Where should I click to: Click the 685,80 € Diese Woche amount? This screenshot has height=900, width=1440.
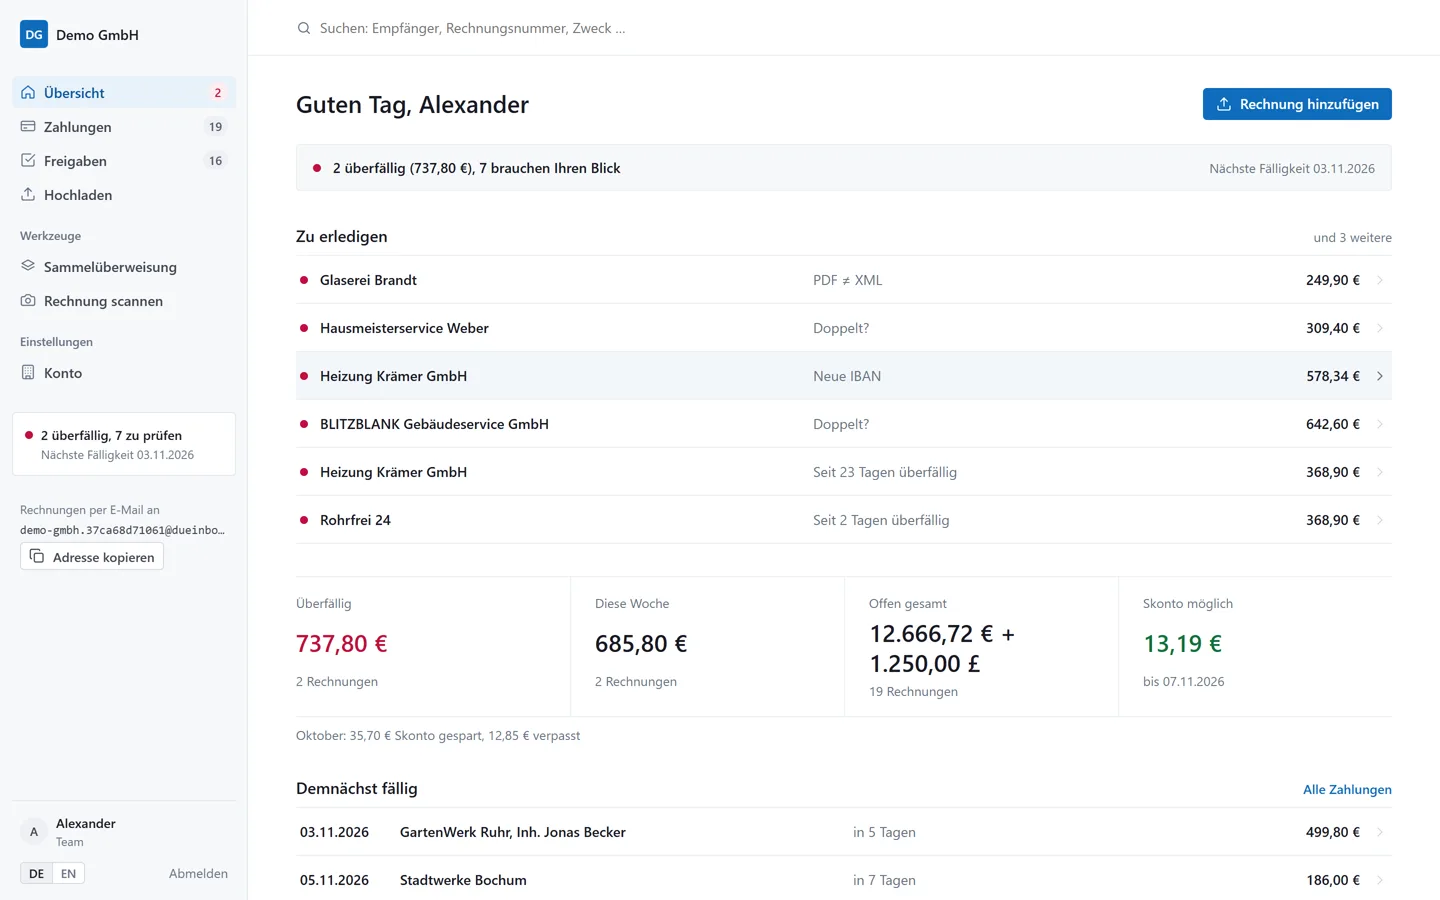tap(641, 644)
